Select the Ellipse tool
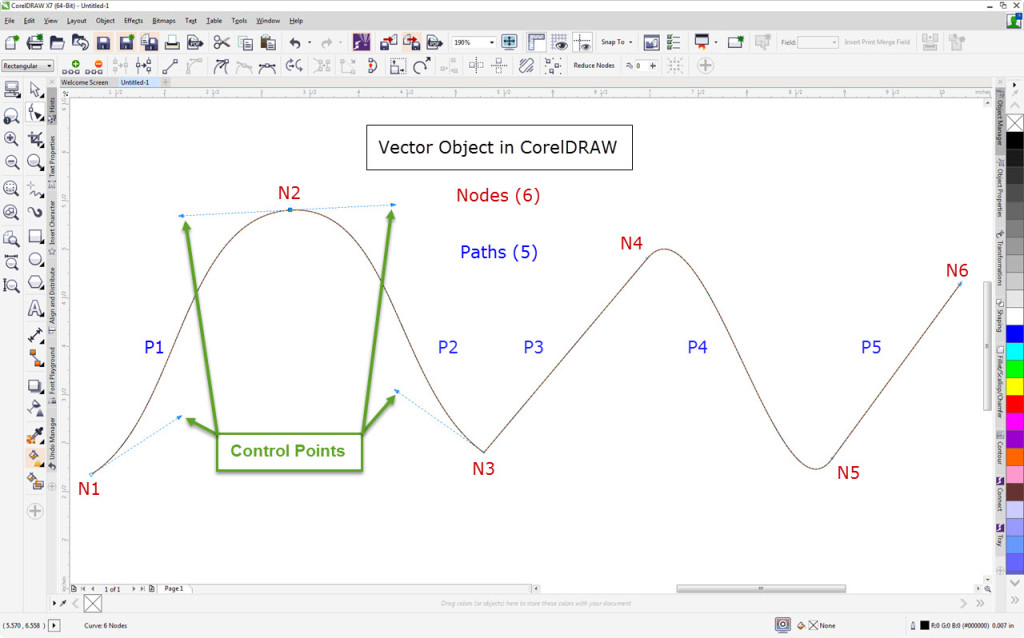Image resolution: width=1024 pixels, height=638 pixels. click(x=35, y=260)
